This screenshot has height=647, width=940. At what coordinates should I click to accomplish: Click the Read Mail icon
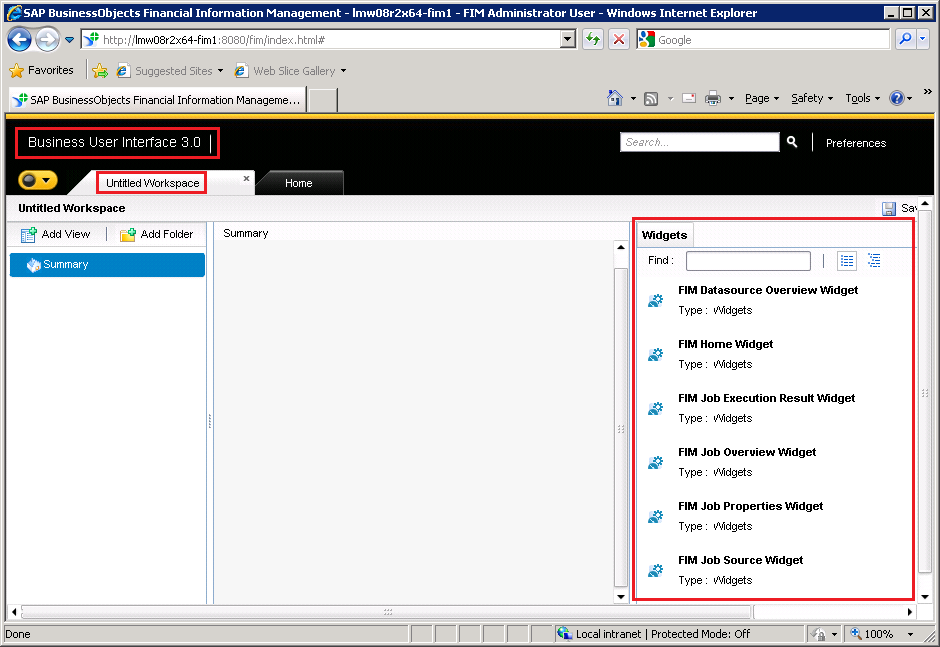coord(689,98)
